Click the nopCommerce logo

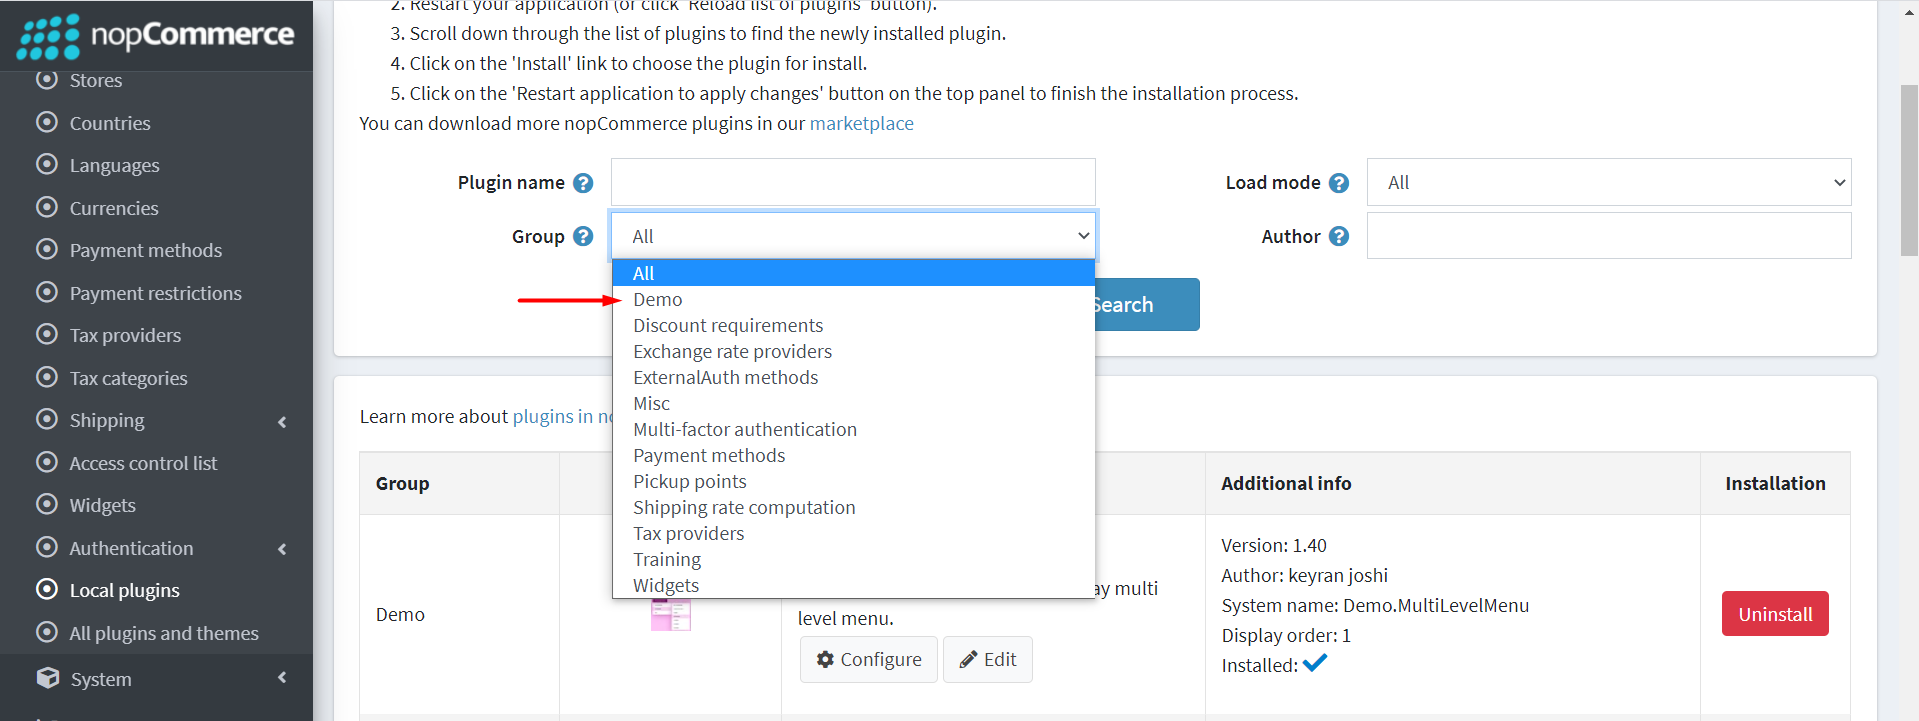pos(155,35)
